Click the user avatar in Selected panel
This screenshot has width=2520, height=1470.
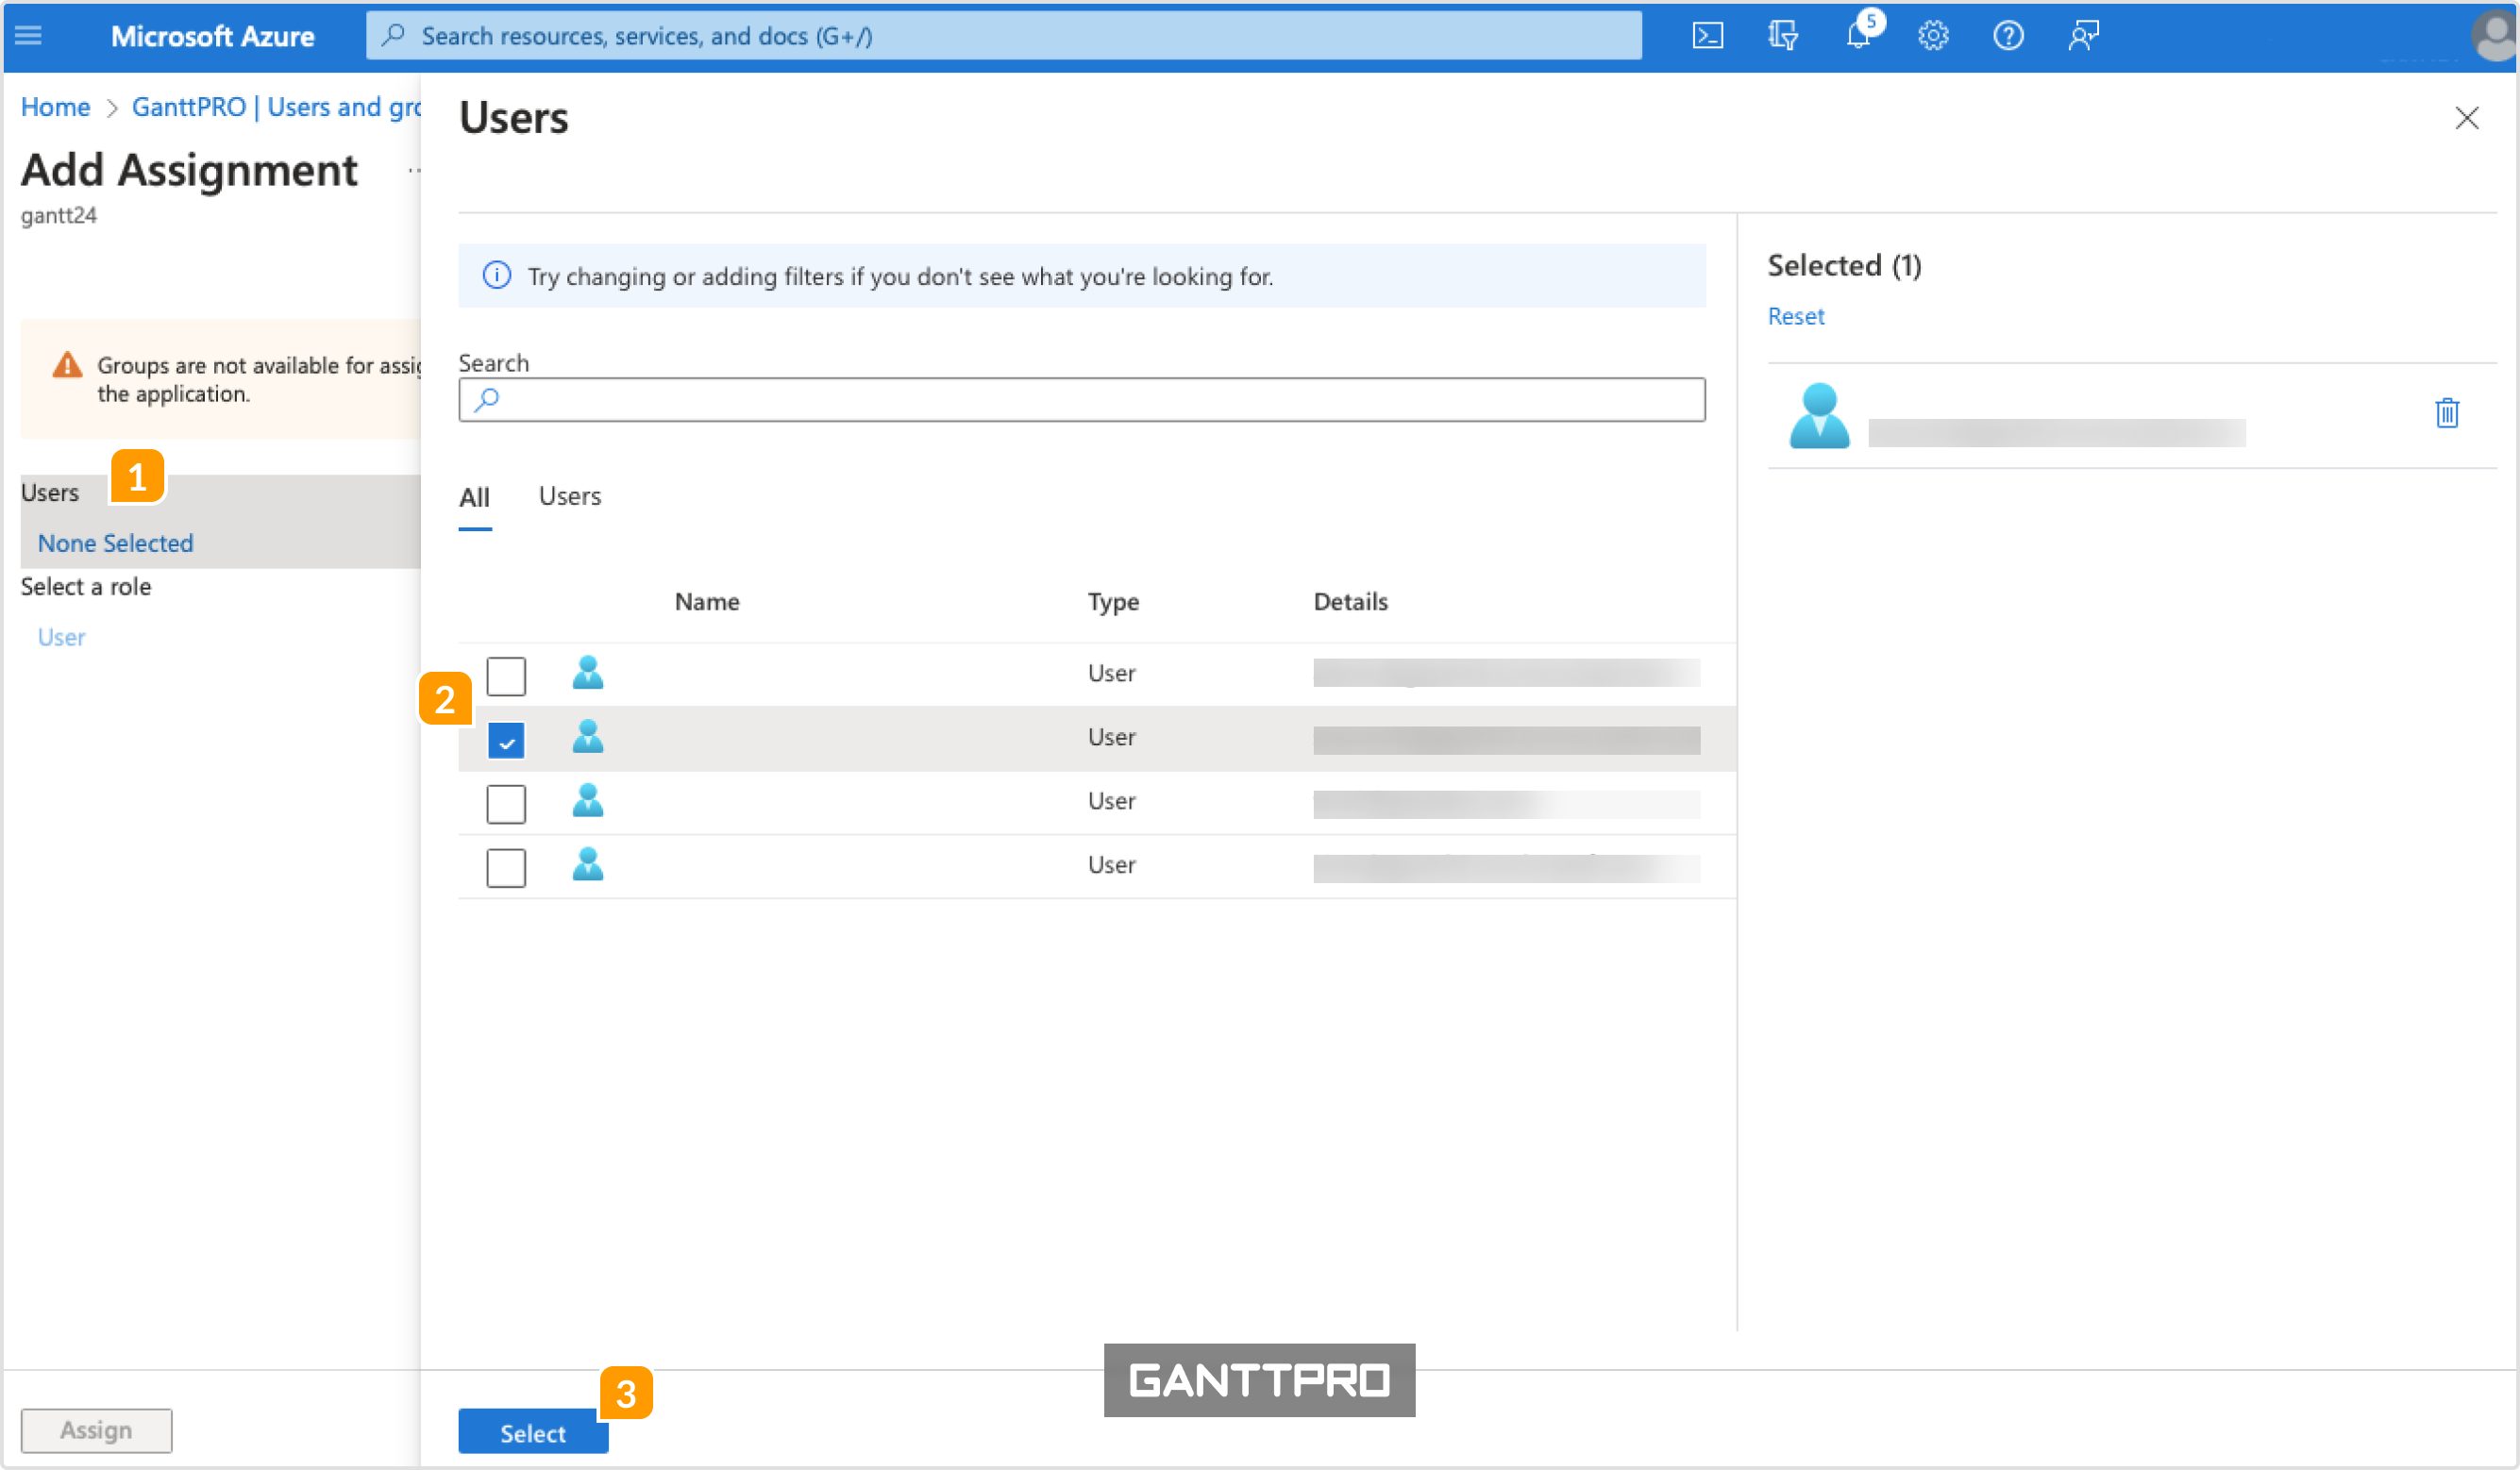[x=1819, y=415]
